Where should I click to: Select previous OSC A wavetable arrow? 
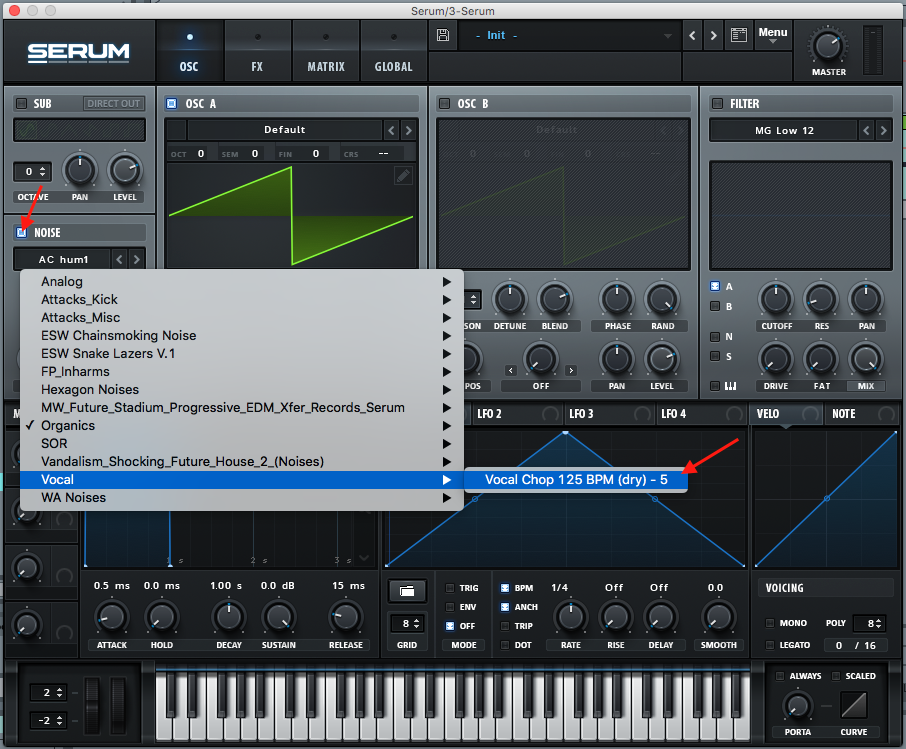pyautogui.click(x=392, y=130)
